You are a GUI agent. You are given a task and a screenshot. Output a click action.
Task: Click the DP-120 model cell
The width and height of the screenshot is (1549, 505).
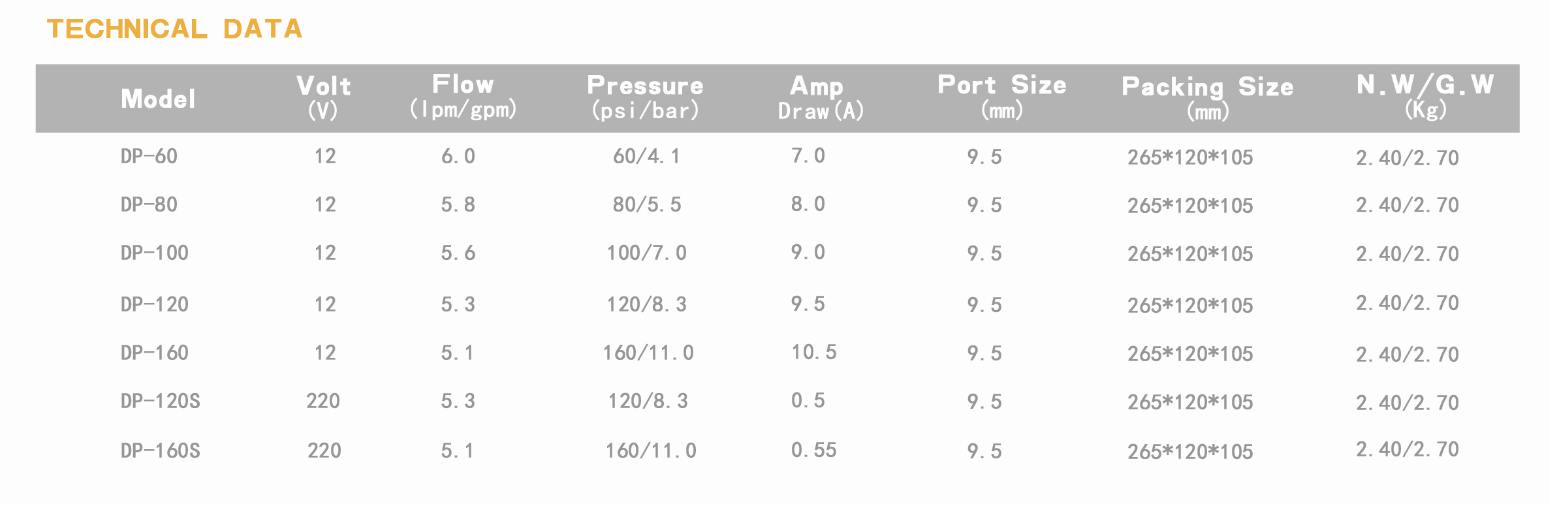(x=154, y=303)
